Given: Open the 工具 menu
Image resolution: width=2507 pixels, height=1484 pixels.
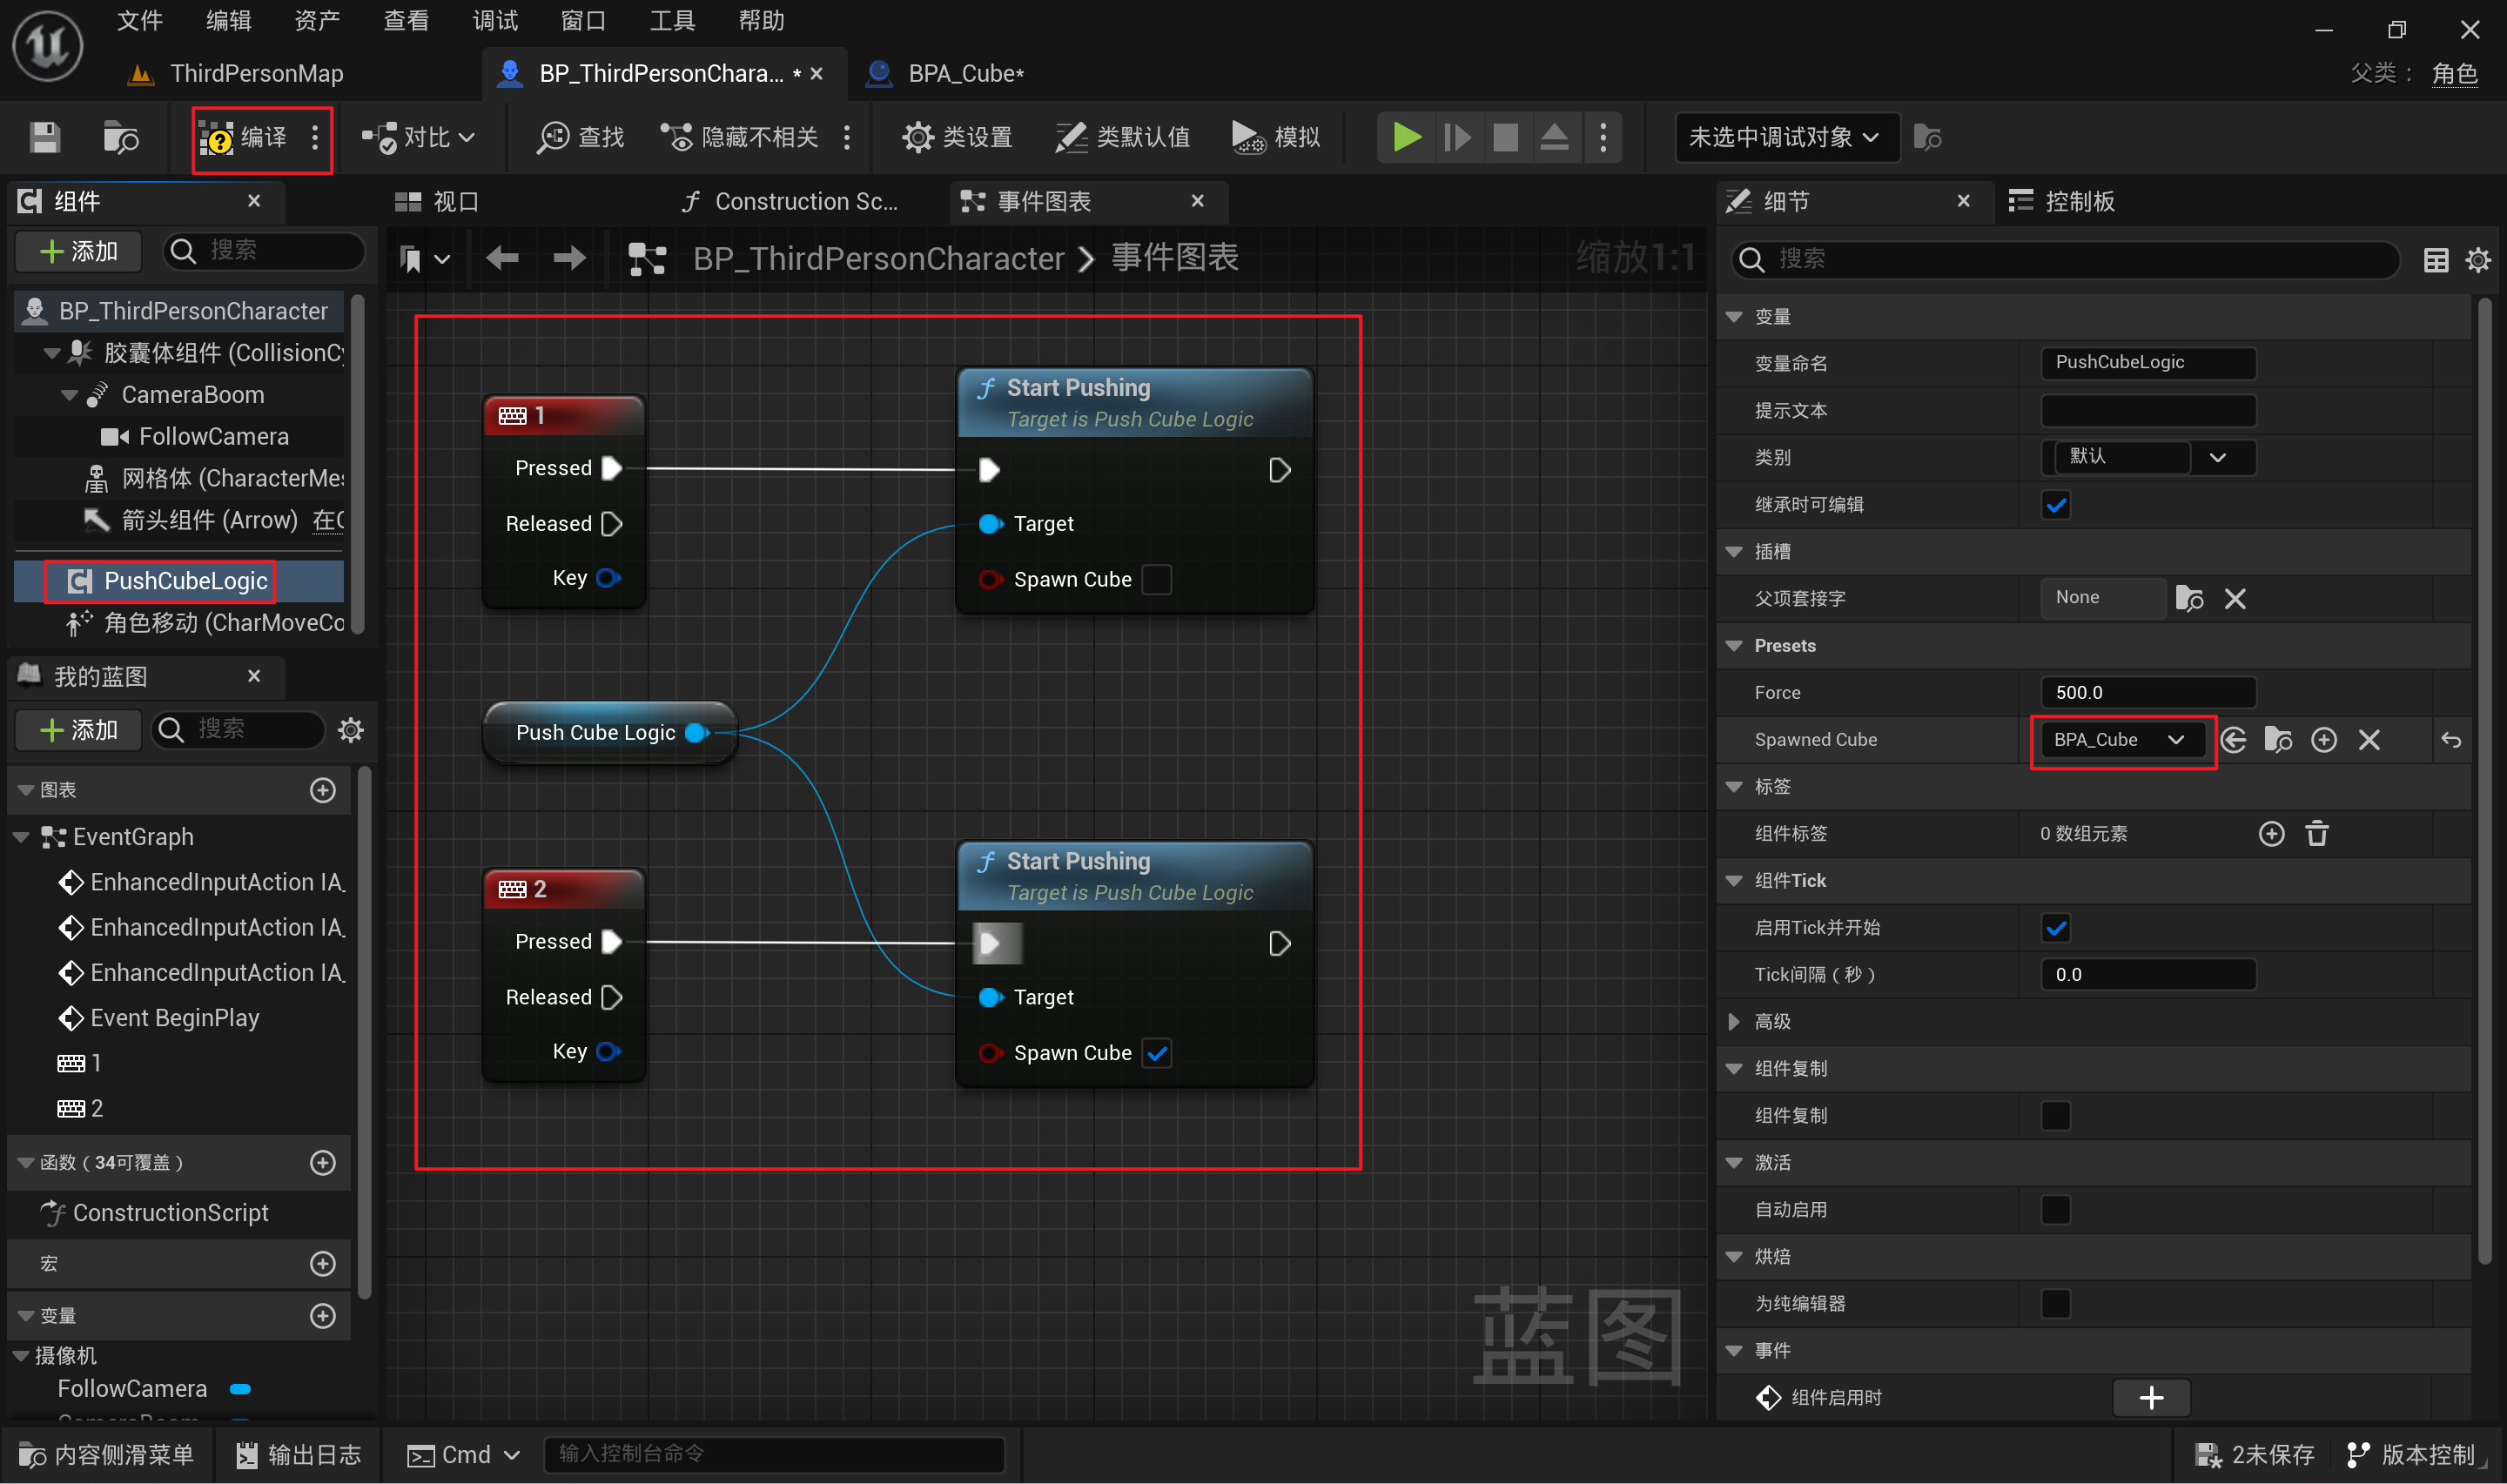Looking at the screenshot, I should 671,21.
